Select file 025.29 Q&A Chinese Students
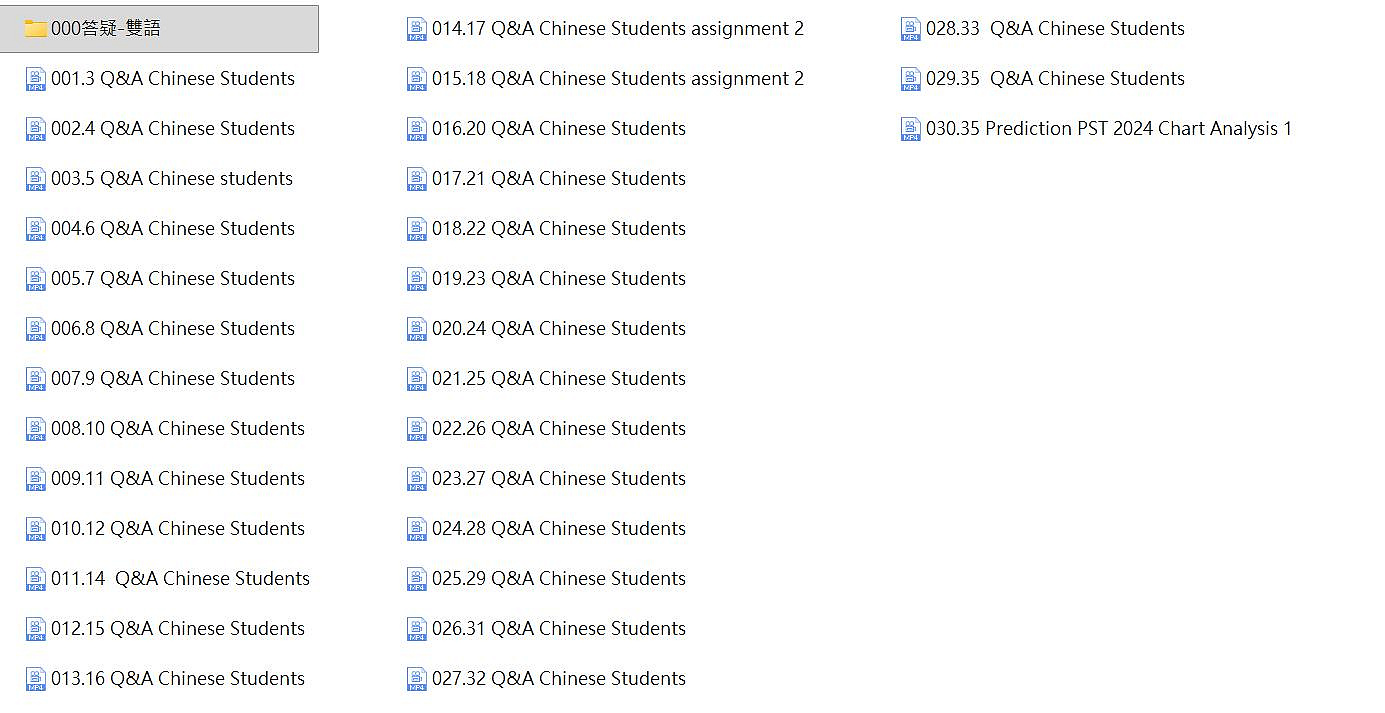 pos(547,579)
